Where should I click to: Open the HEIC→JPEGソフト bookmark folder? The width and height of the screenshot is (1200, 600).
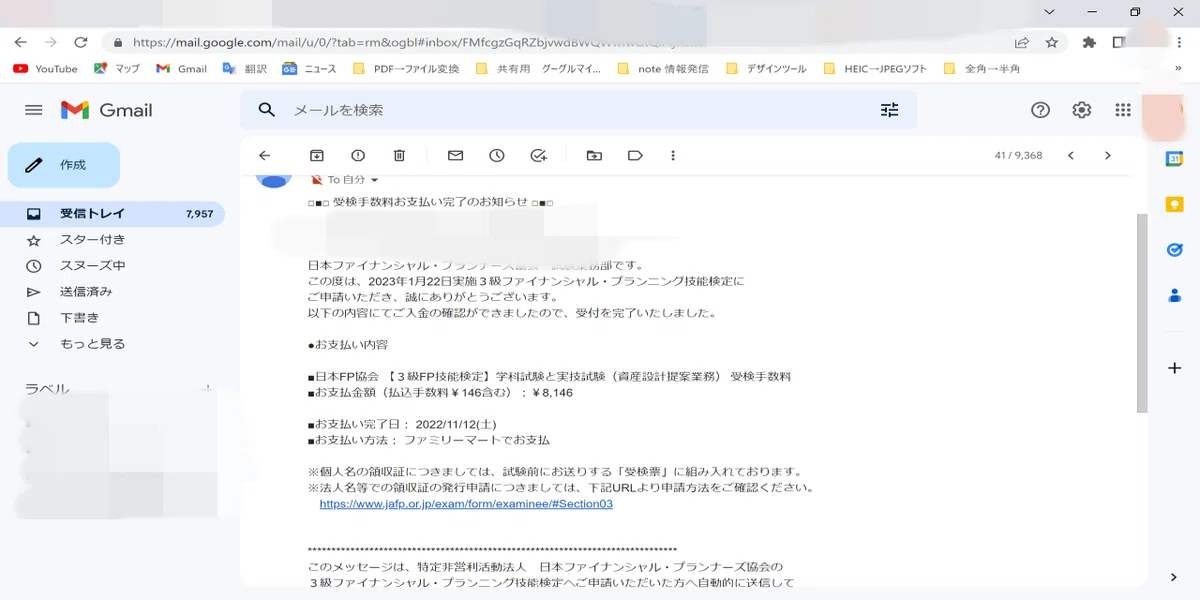pyautogui.click(x=875, y=69)
